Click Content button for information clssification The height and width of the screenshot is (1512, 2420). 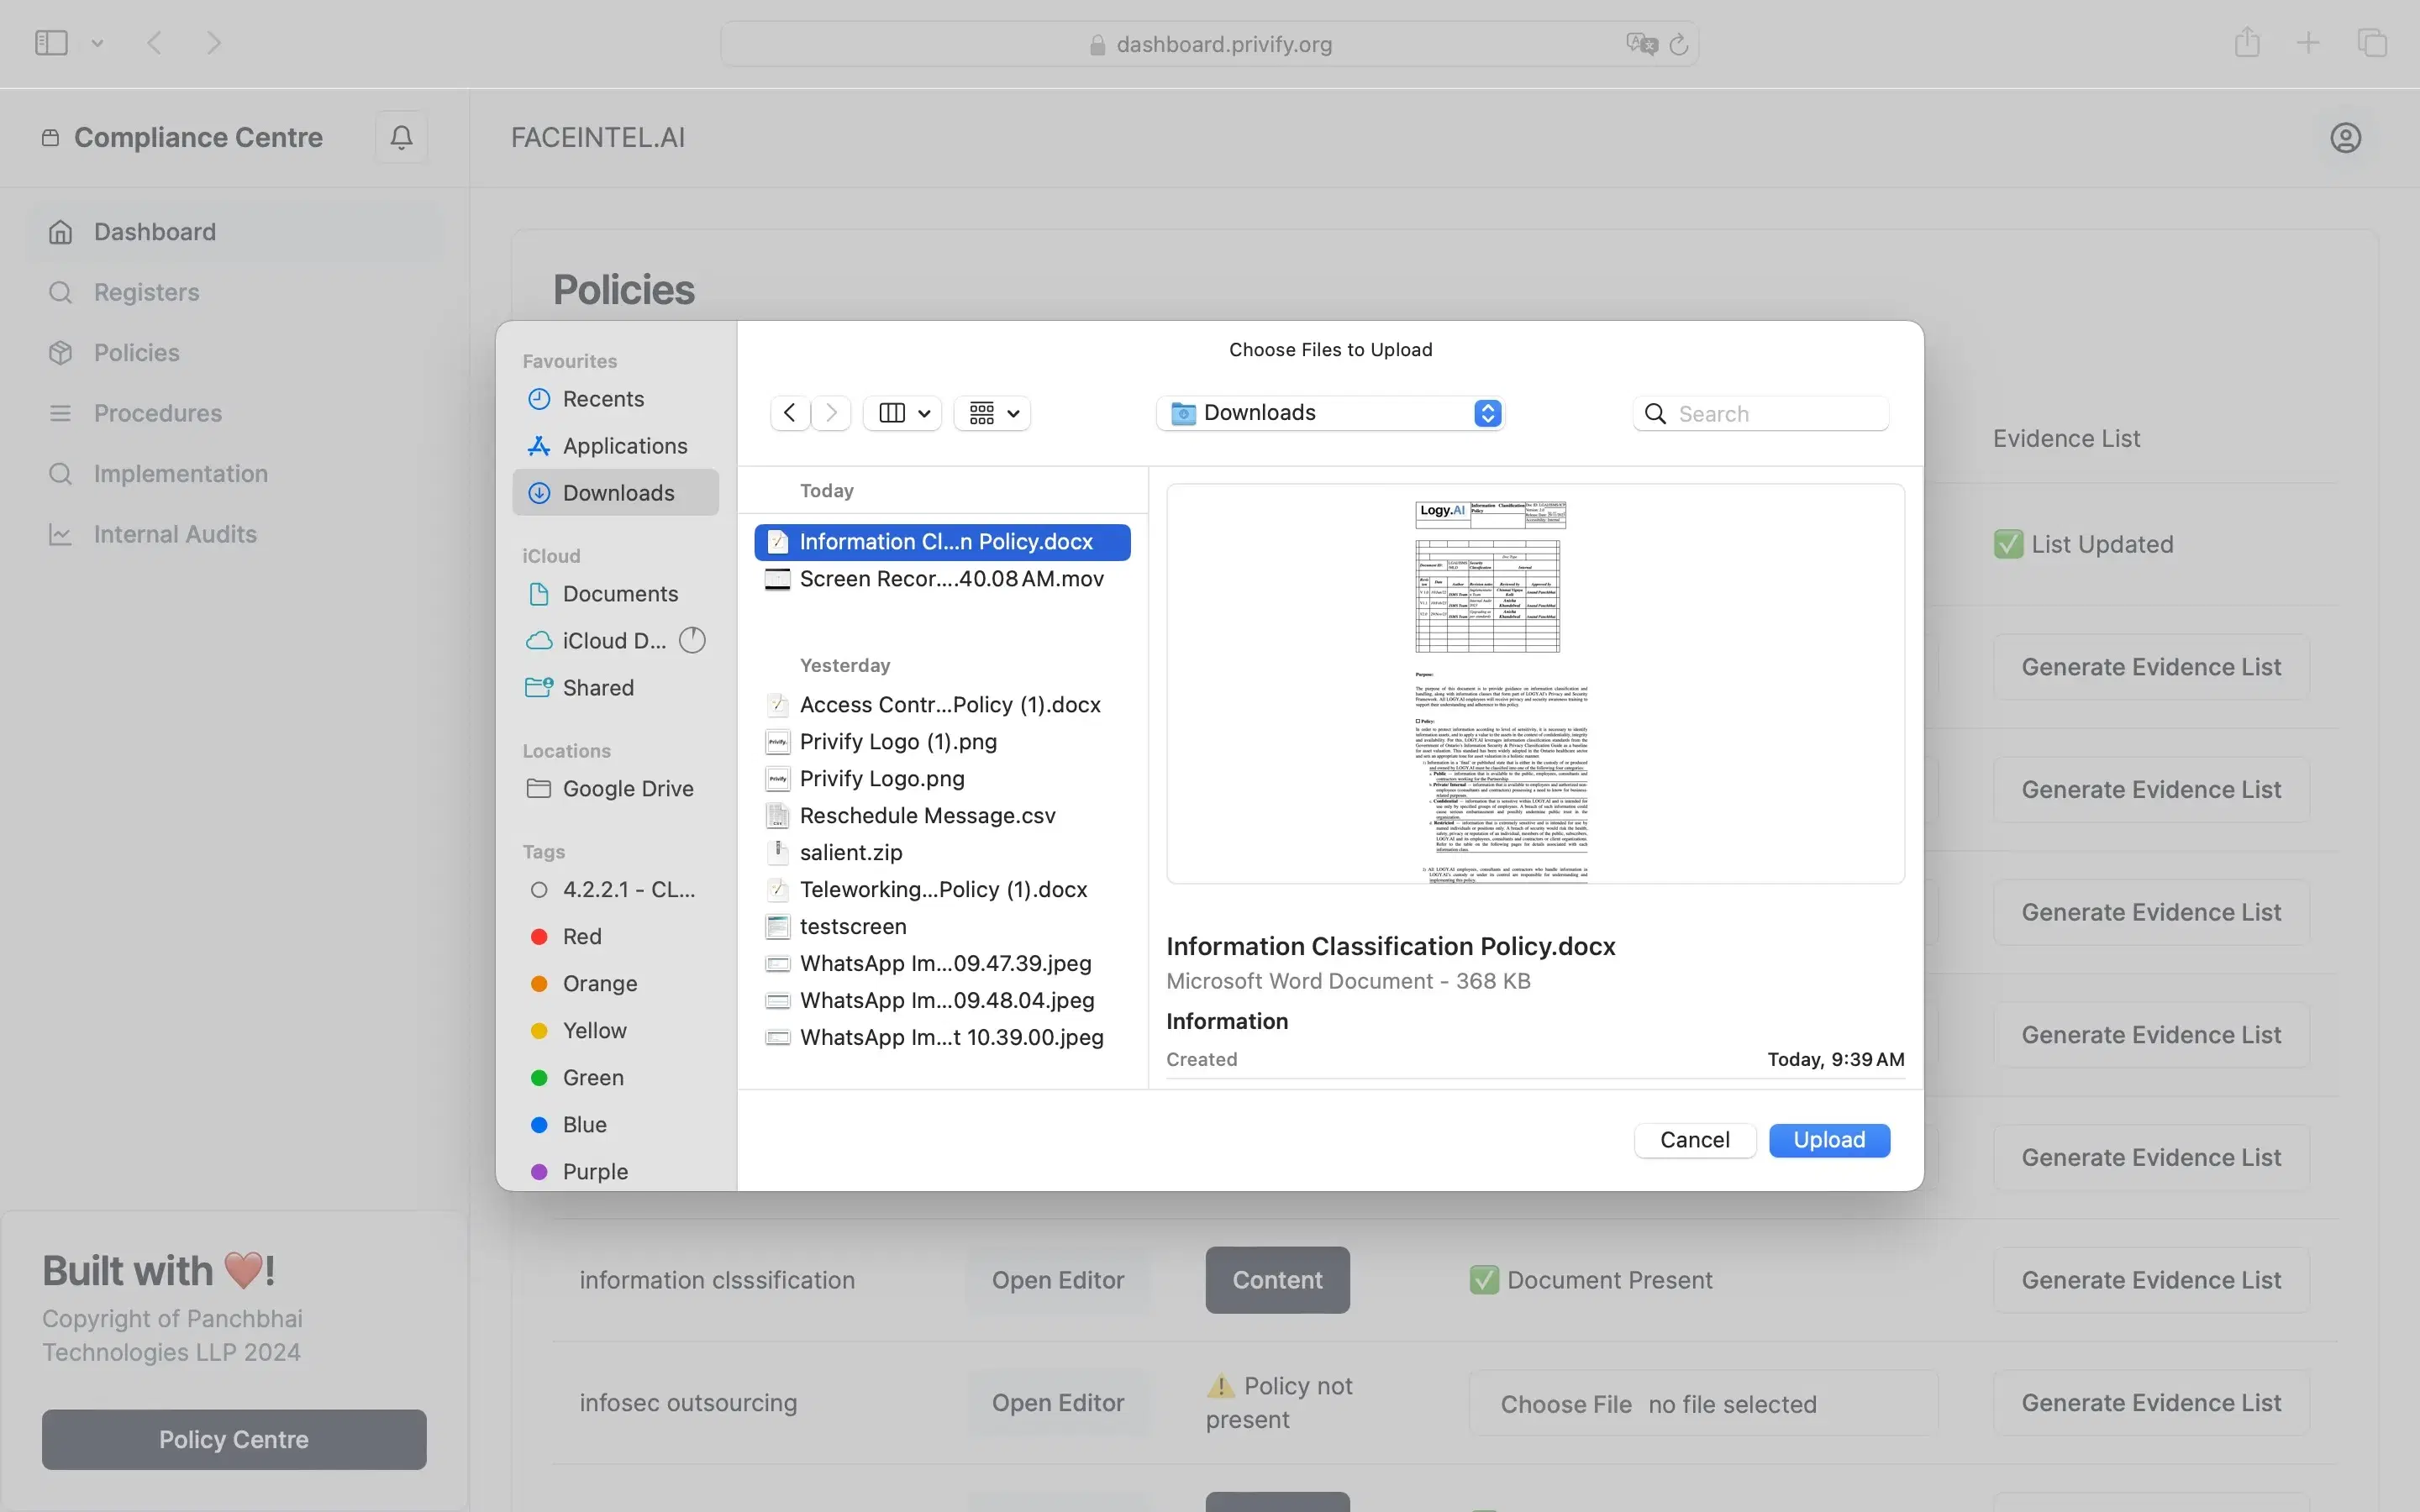click(x=1277, y=1280)
